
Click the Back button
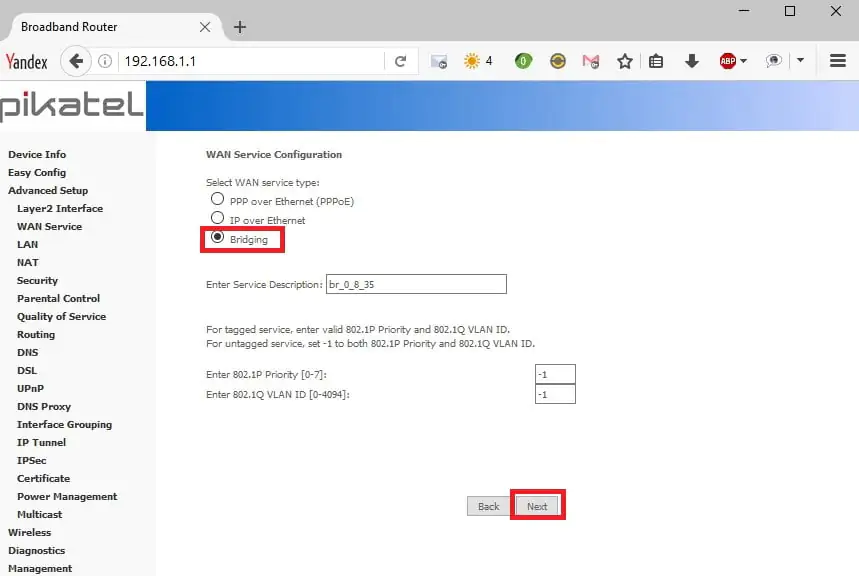(488, 506)
